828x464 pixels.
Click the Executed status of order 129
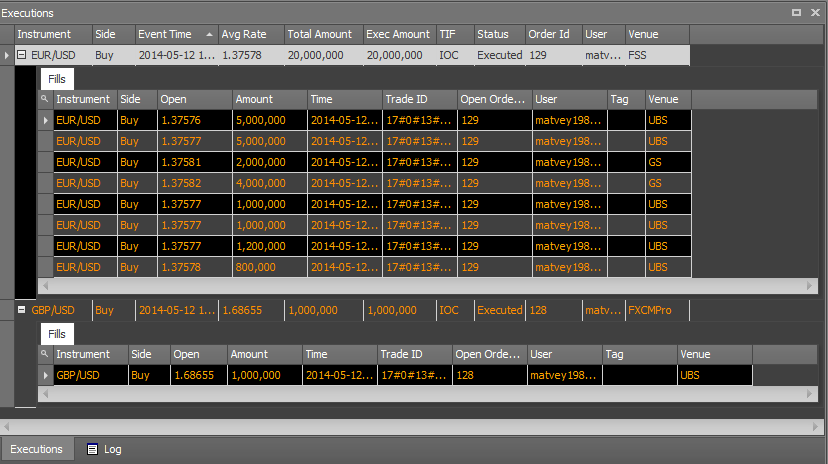500,55
